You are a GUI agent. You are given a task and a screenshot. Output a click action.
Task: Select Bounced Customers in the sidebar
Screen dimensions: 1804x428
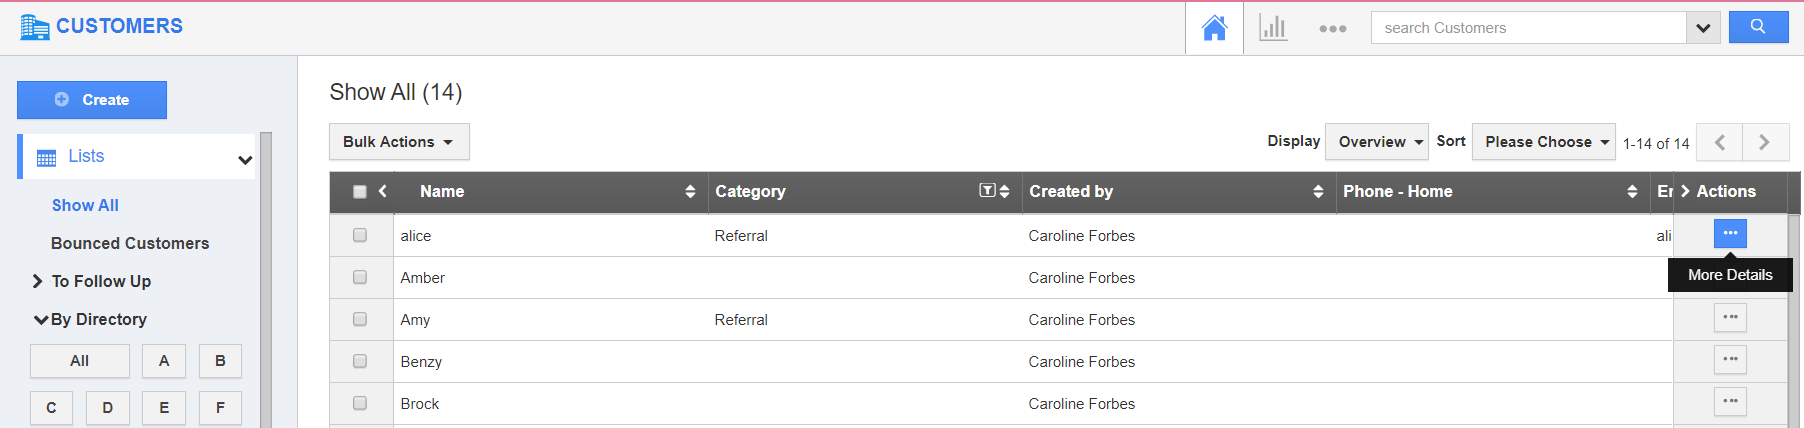tap(130, 243)
